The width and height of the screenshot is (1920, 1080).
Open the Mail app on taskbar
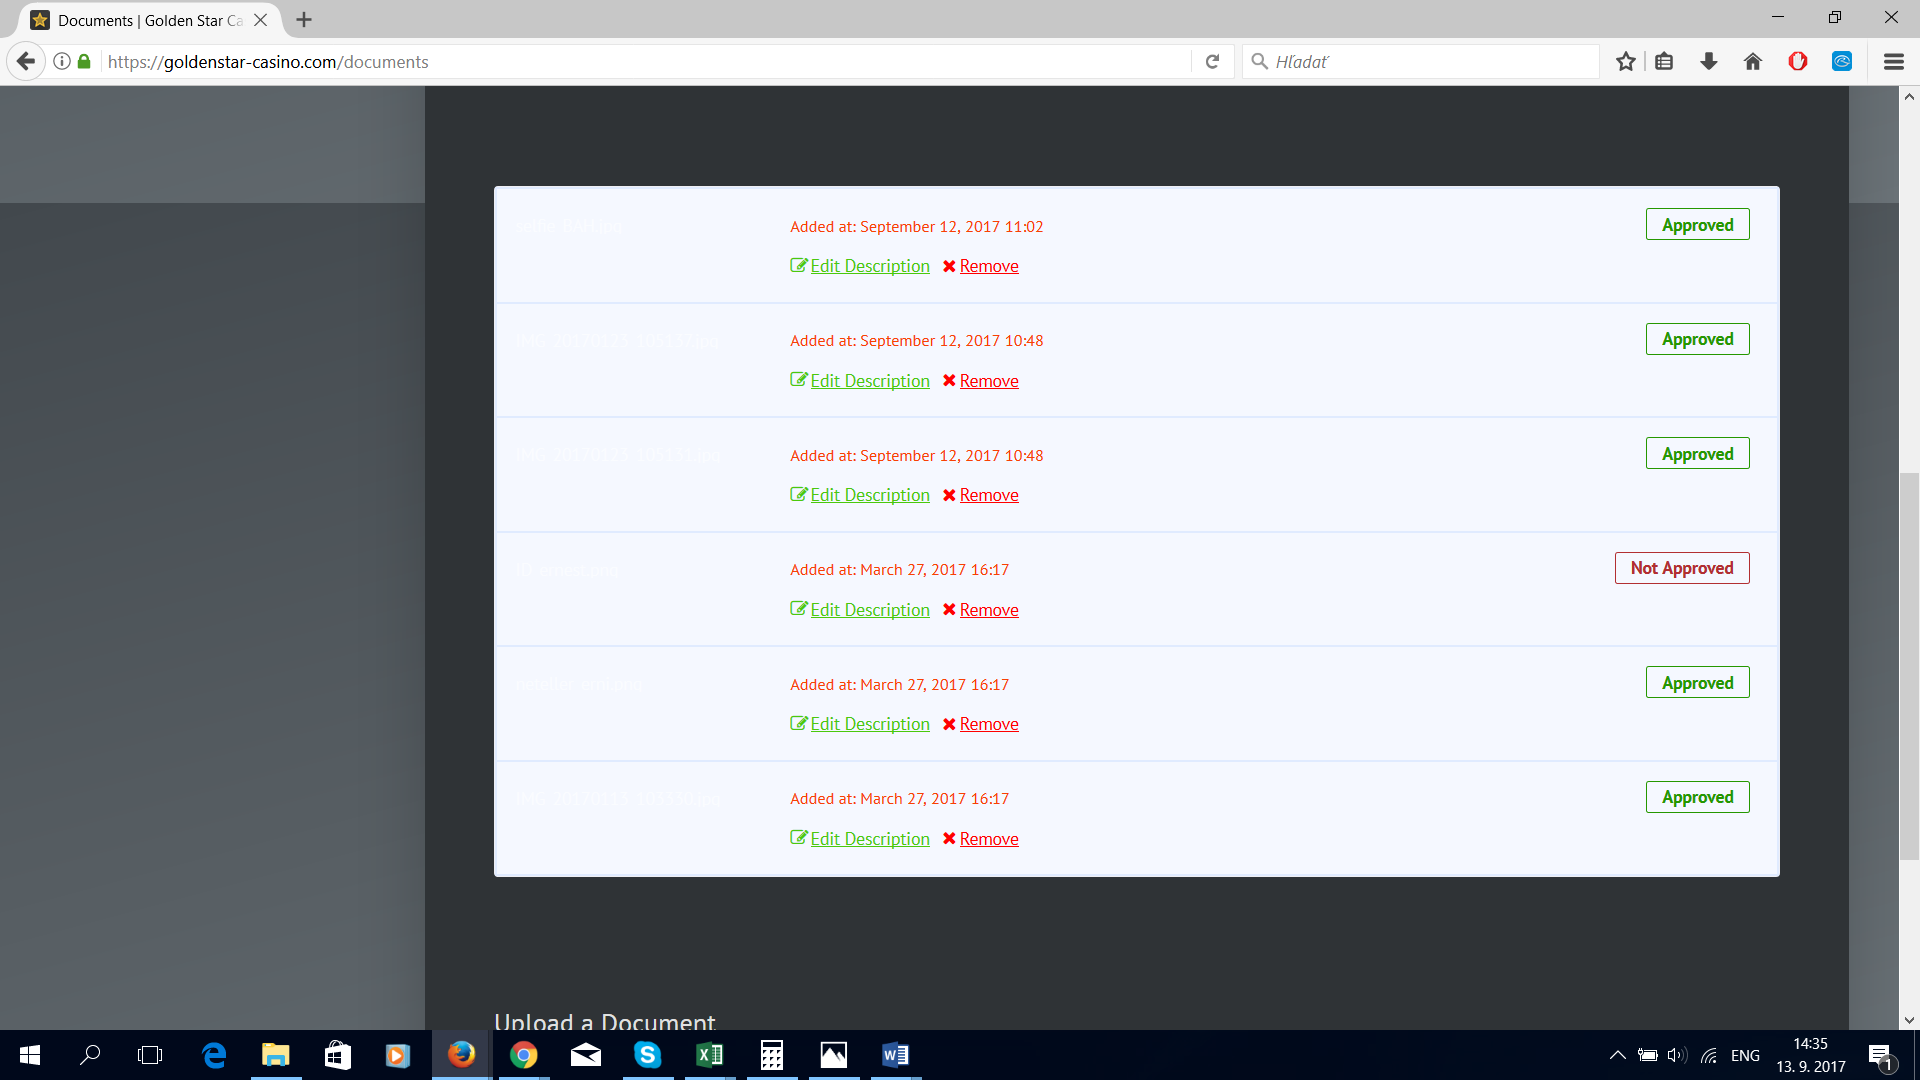[586, 1055]
